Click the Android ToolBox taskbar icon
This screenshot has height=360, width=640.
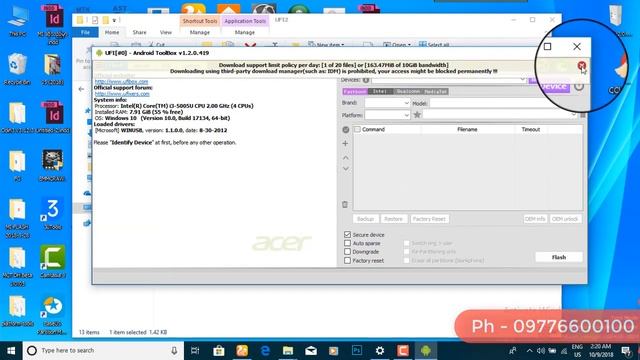point(426,351)
